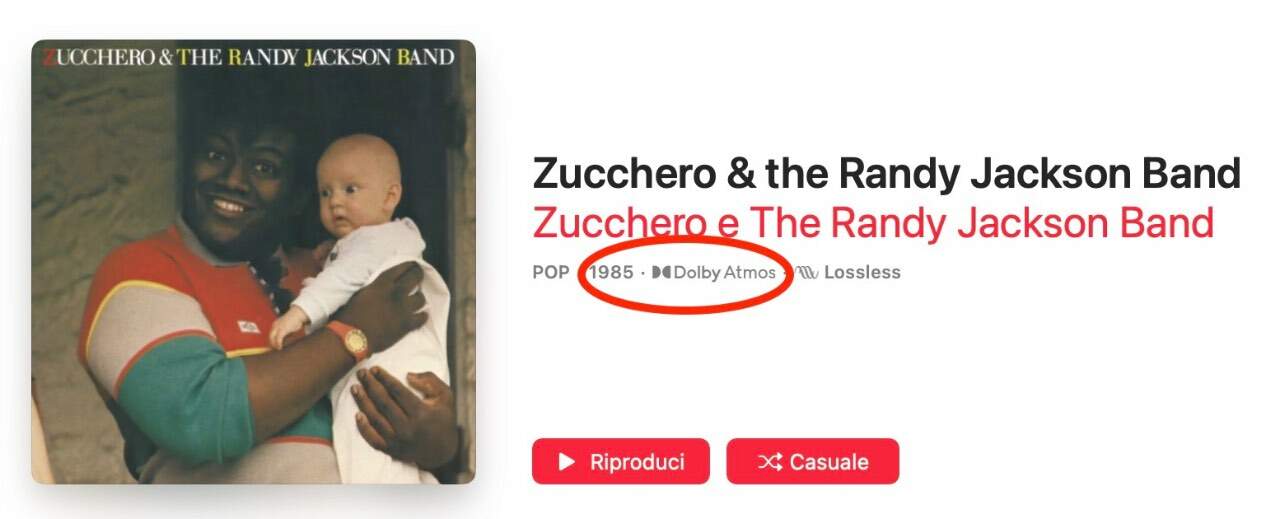This screenshot has height=519, width=1280.
Task: Open the album cover artwork
Action: click(253, 262)
